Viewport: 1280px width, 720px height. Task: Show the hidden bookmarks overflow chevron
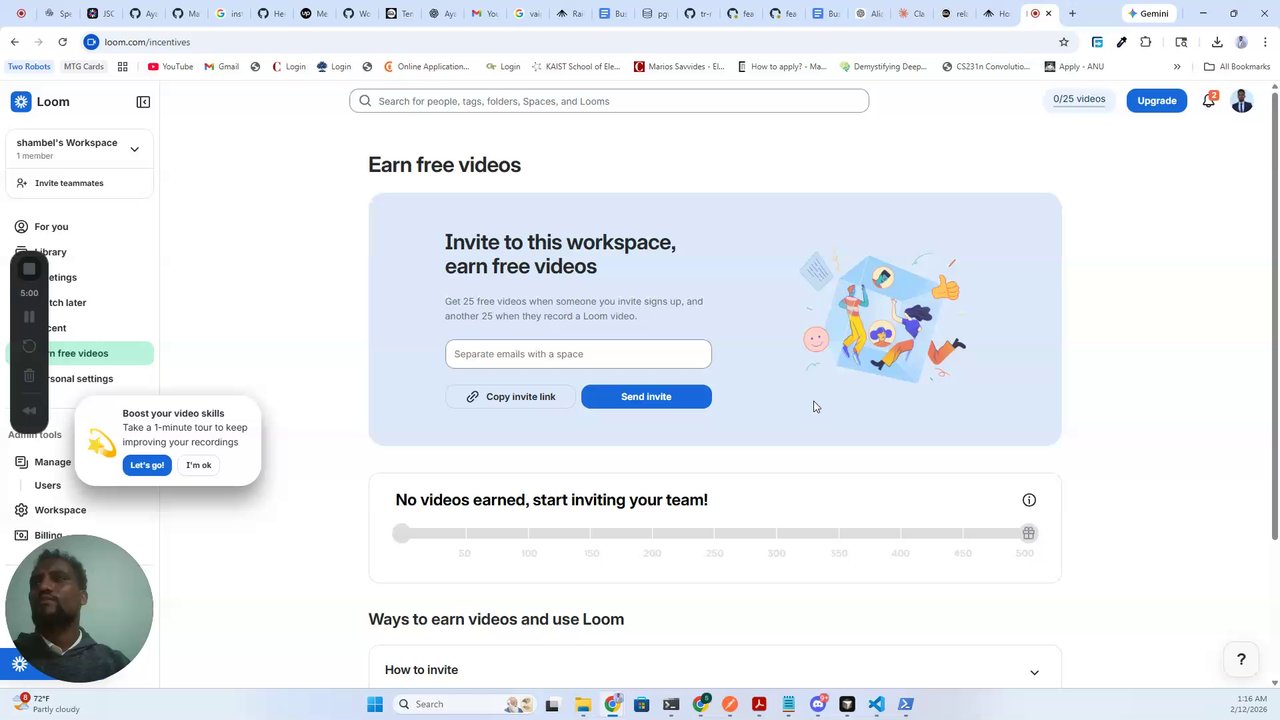1177,67
